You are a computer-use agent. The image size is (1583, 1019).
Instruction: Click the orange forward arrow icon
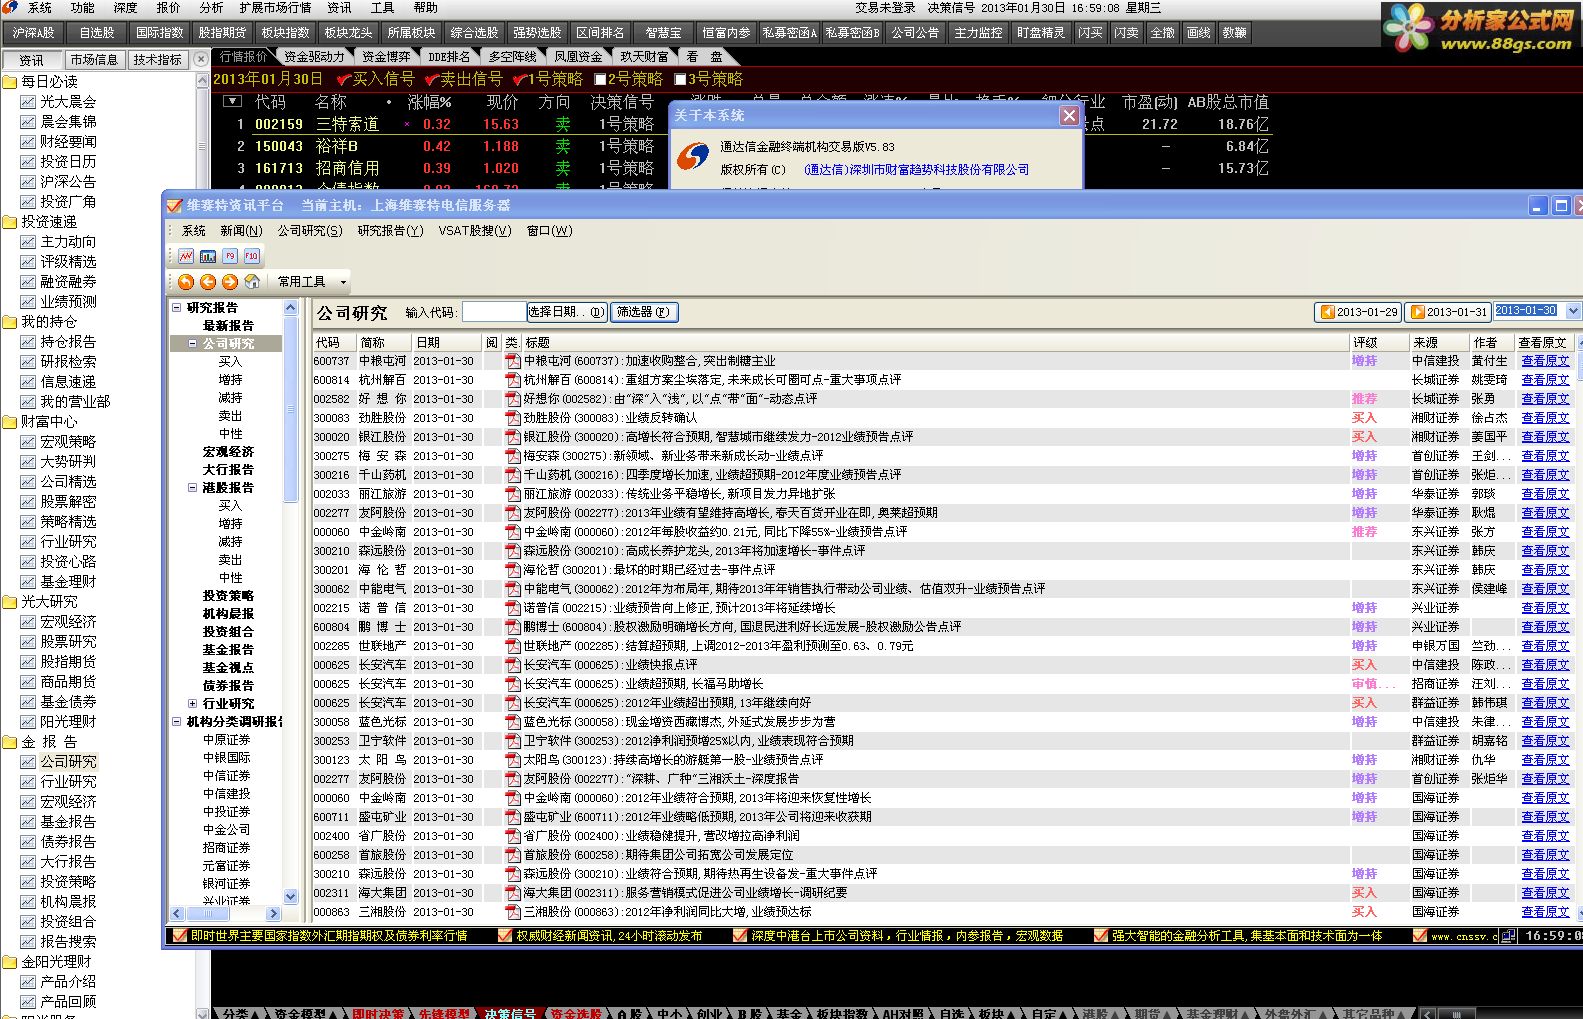tap(230, 282)
